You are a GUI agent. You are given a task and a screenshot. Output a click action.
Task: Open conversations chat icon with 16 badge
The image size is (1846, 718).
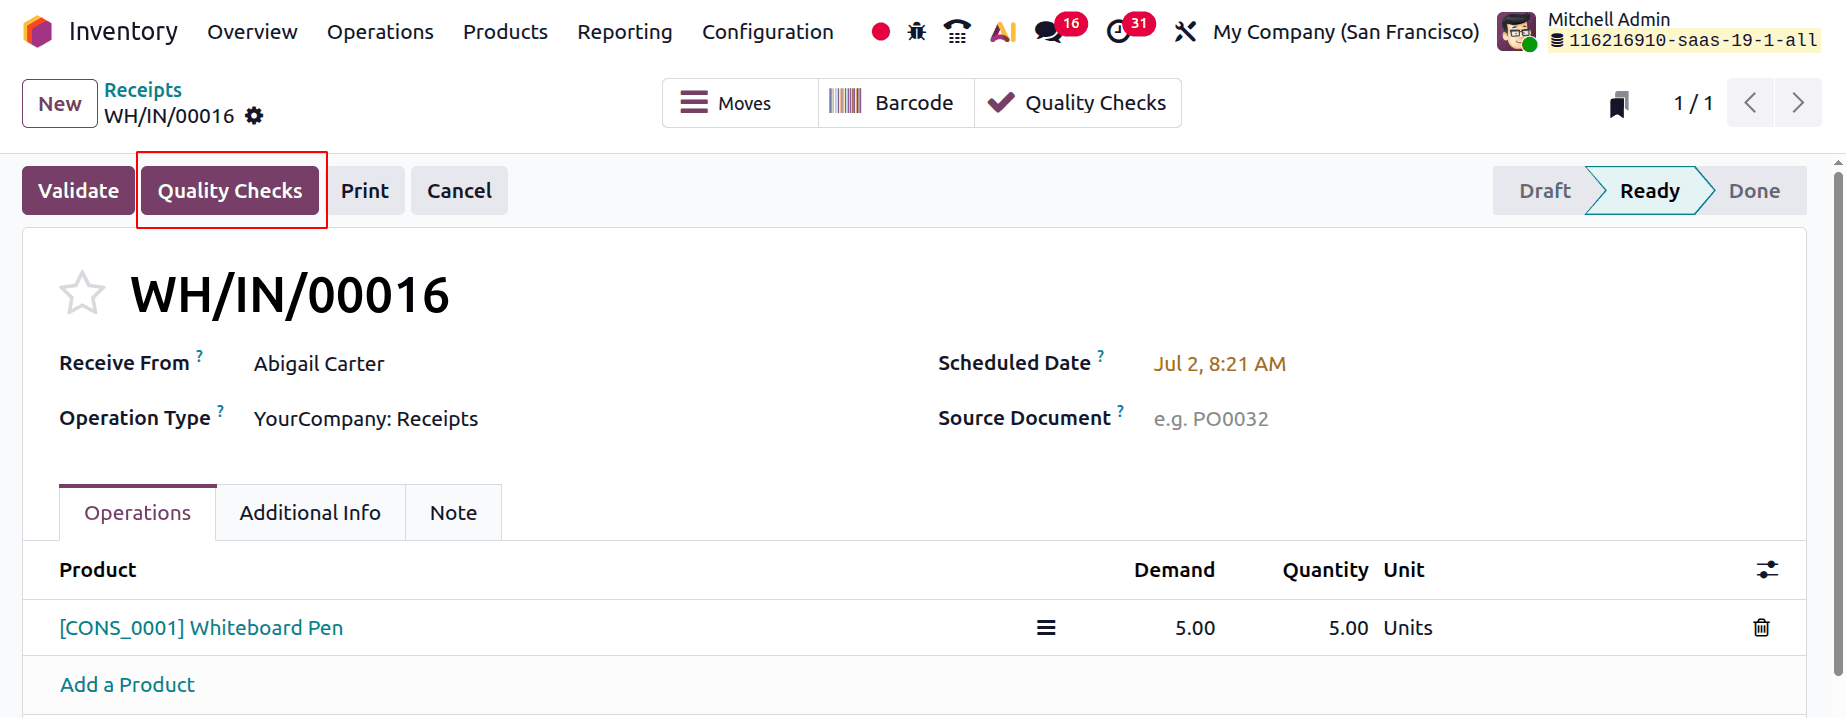(1048, 32)
